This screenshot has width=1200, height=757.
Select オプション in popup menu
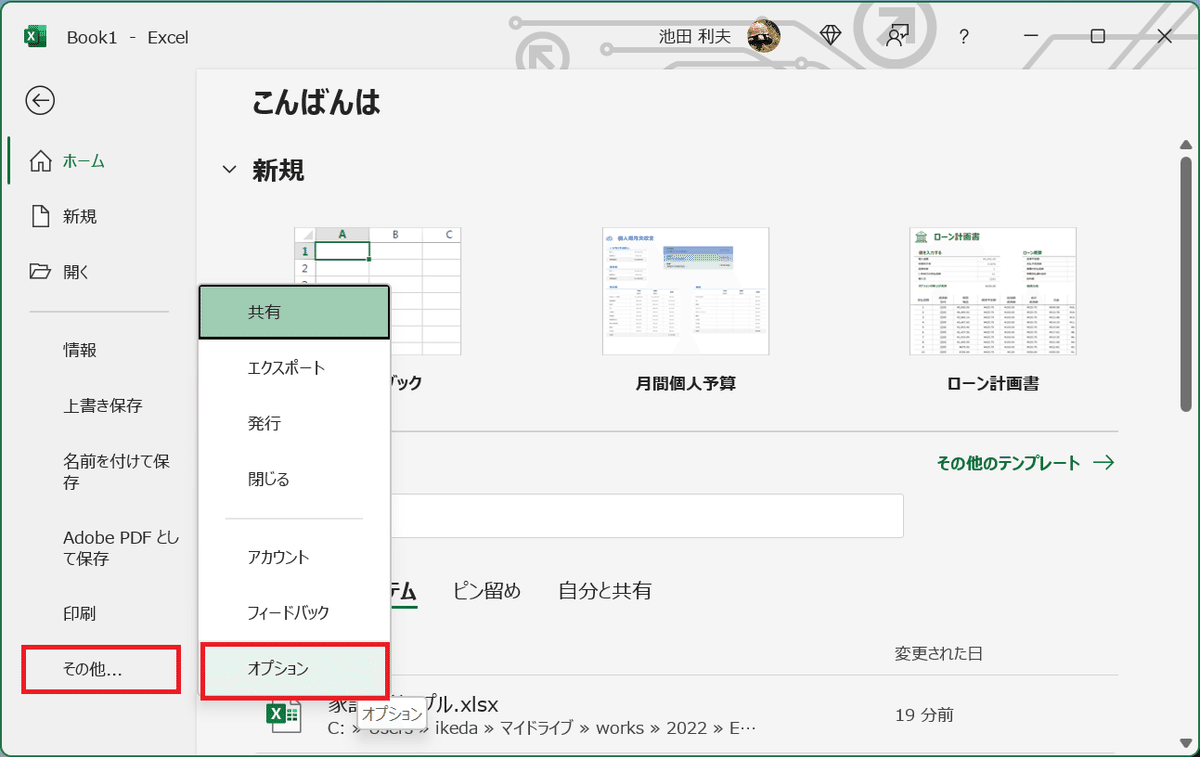[x=294, y=669]
